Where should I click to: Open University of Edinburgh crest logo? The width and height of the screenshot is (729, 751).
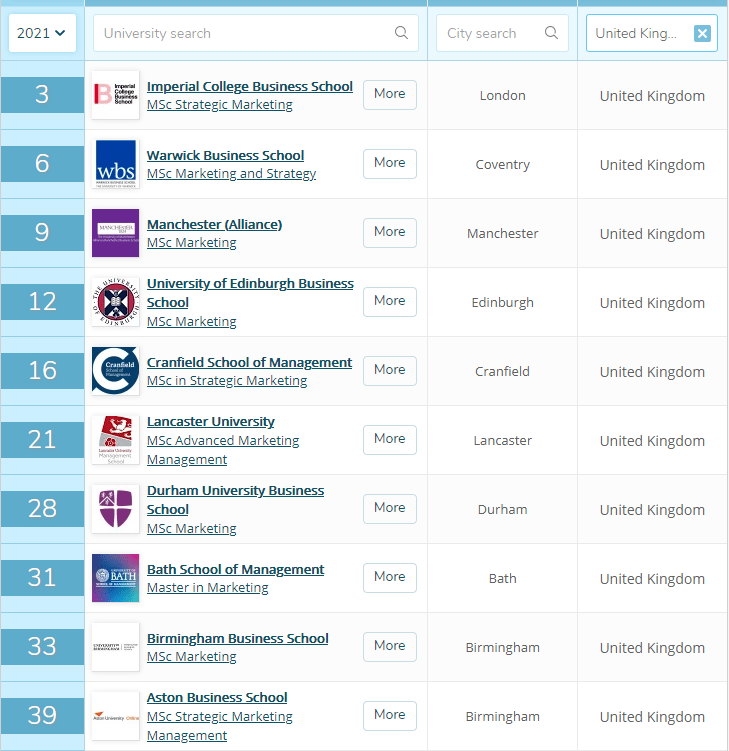pos(115,302)
